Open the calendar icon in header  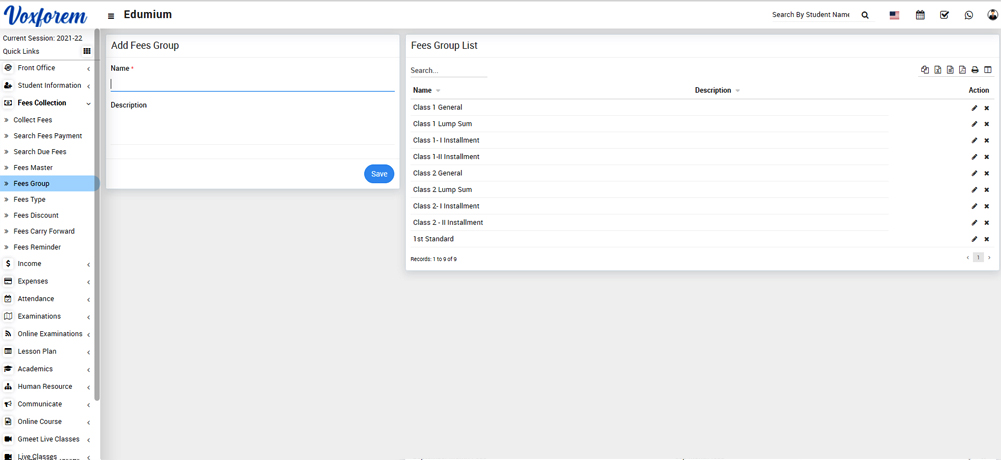click(920, 15)
